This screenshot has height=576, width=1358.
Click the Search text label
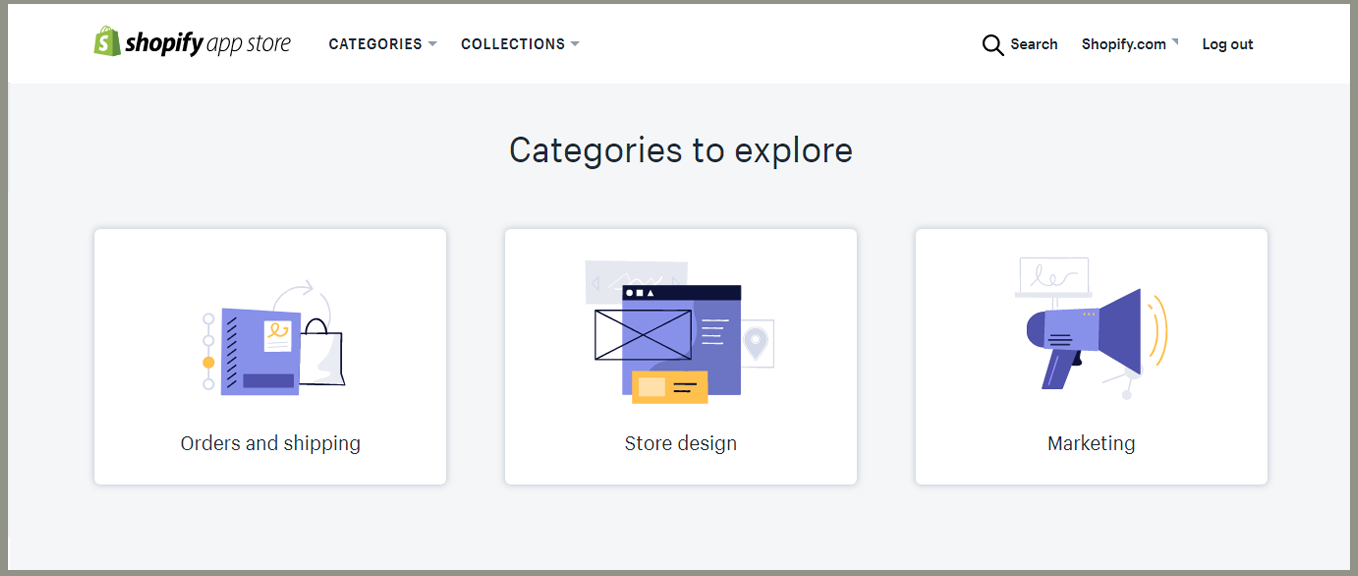click(1033, 44)
